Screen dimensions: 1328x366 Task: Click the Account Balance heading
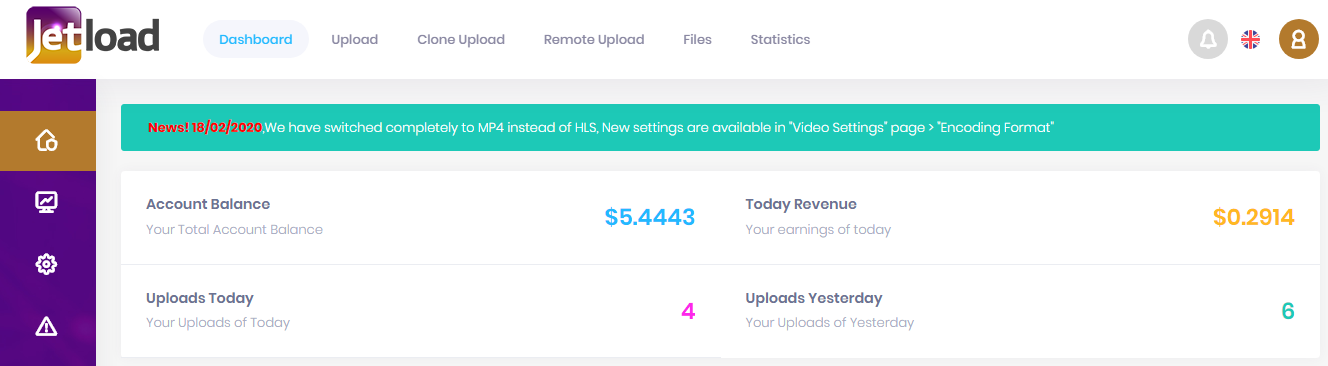coord(208,204)
